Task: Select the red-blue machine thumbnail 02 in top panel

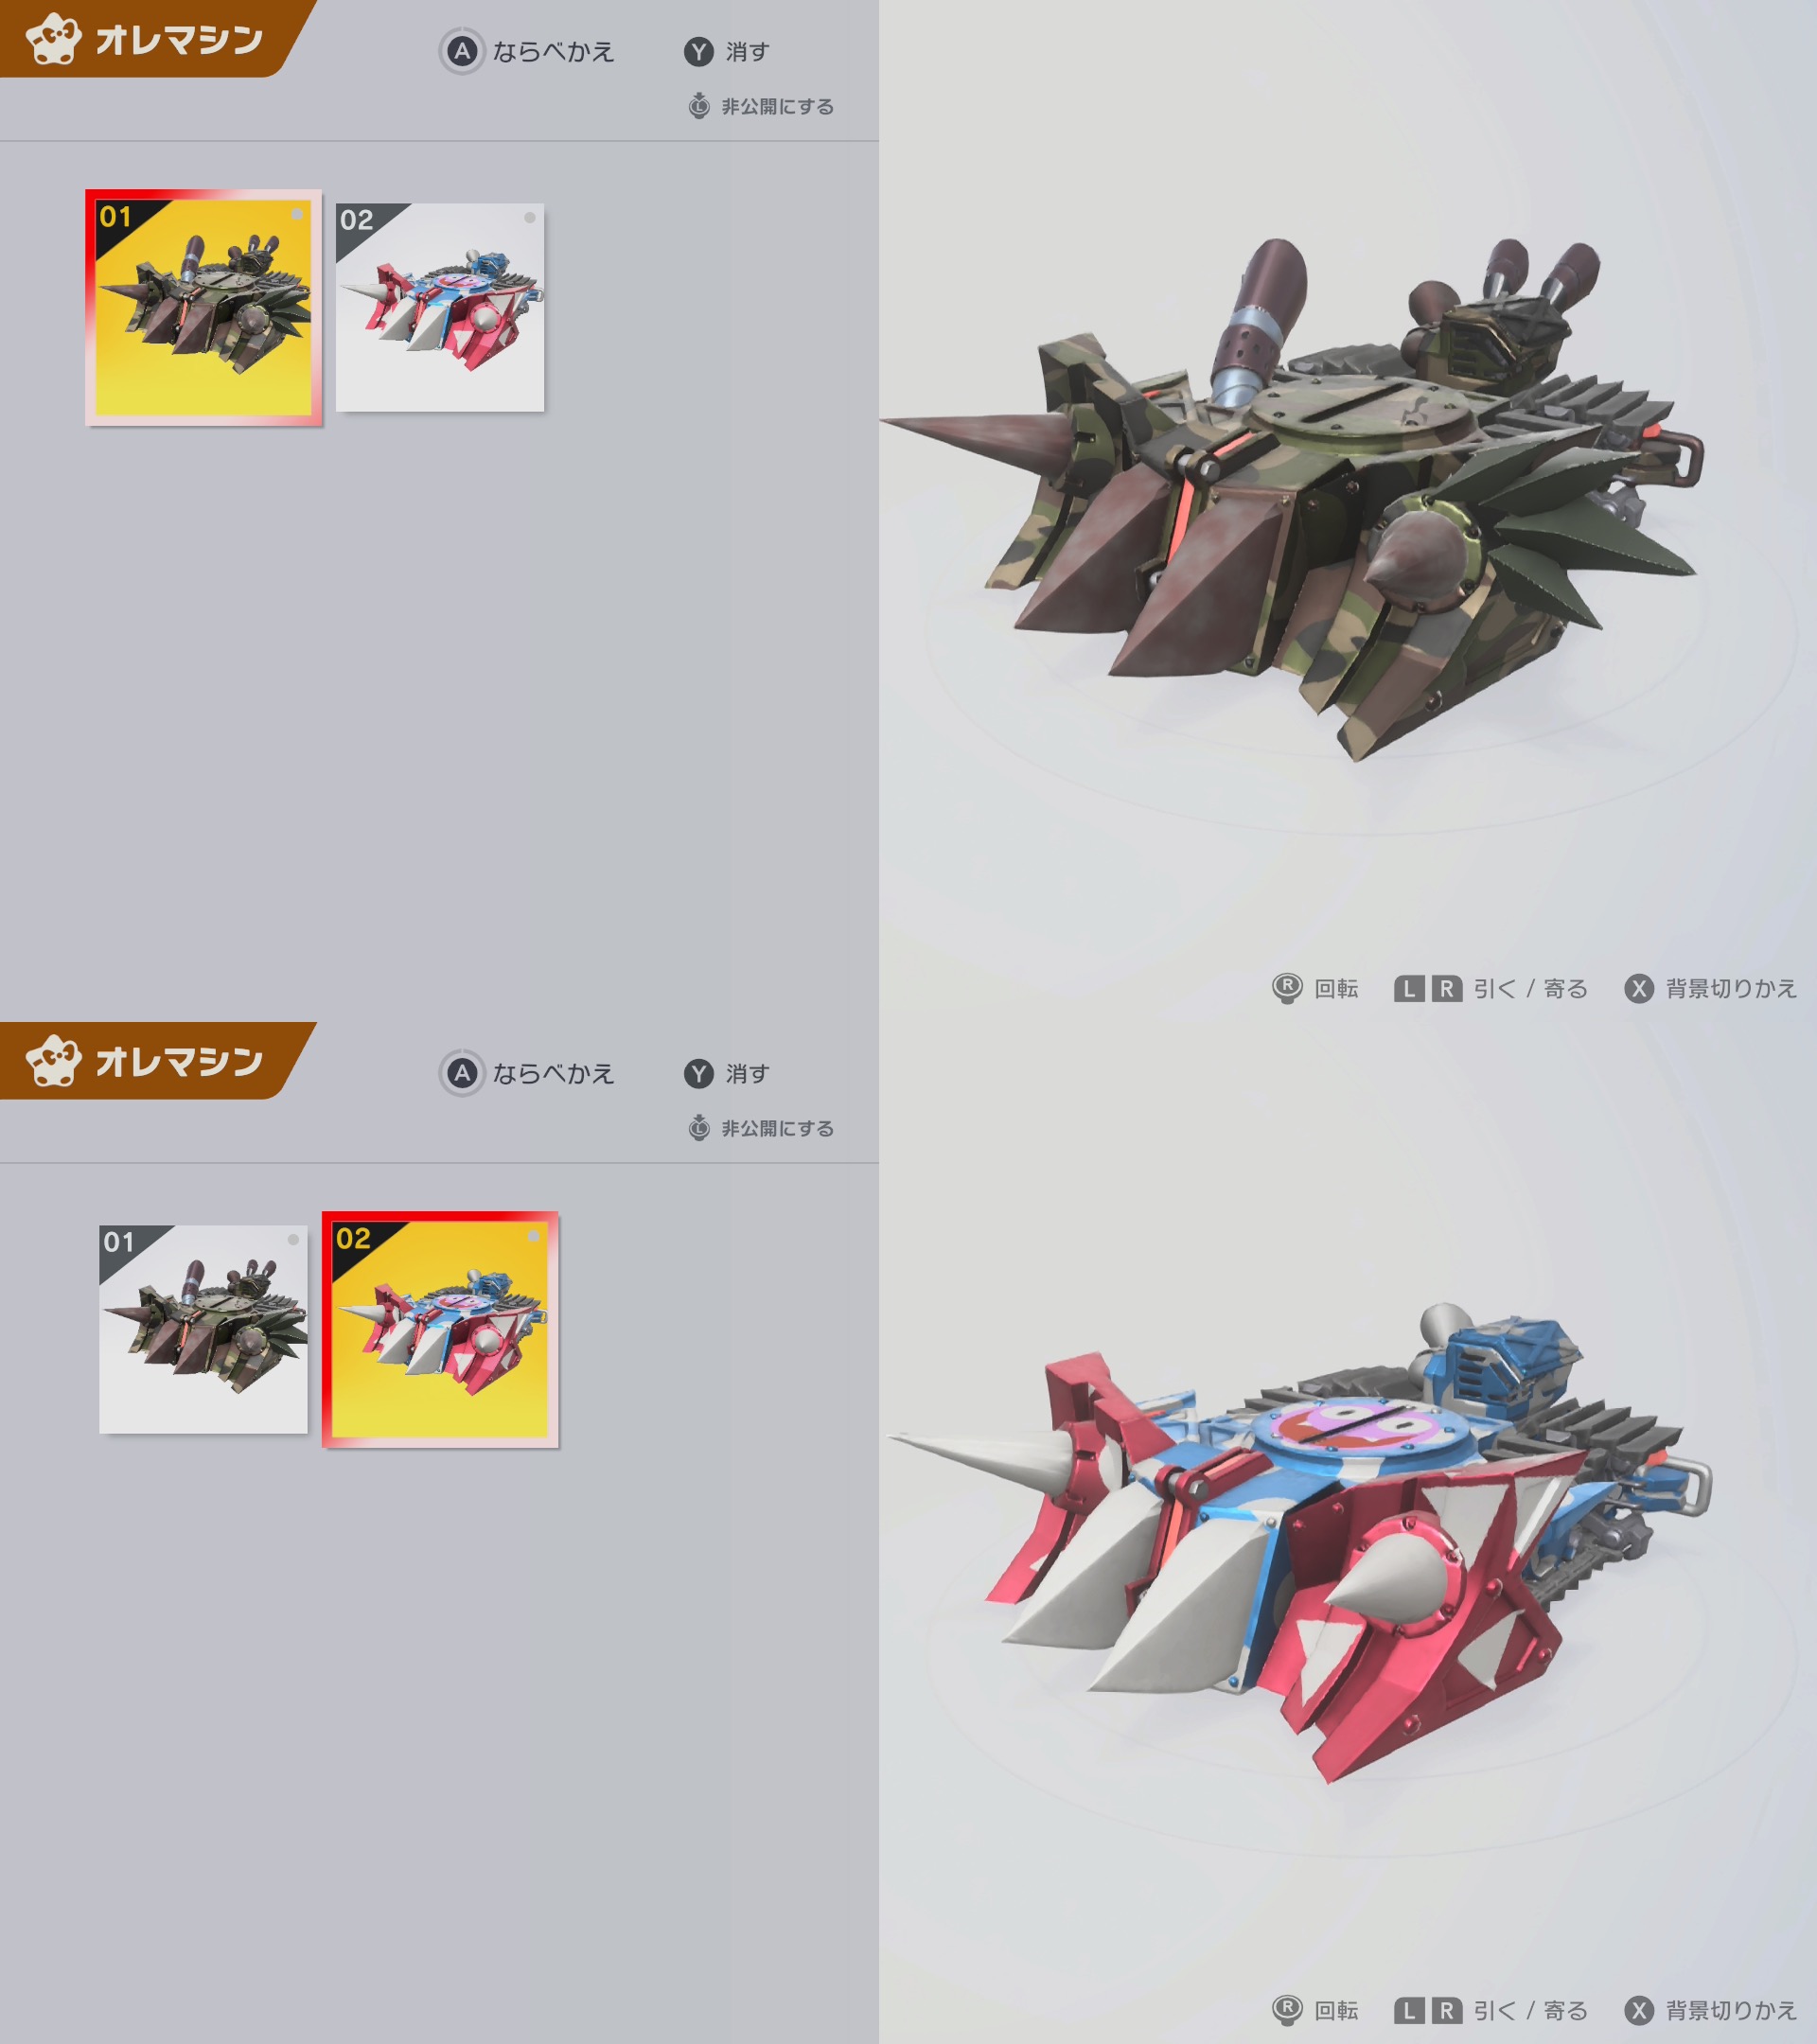Action: pos(440,307)
